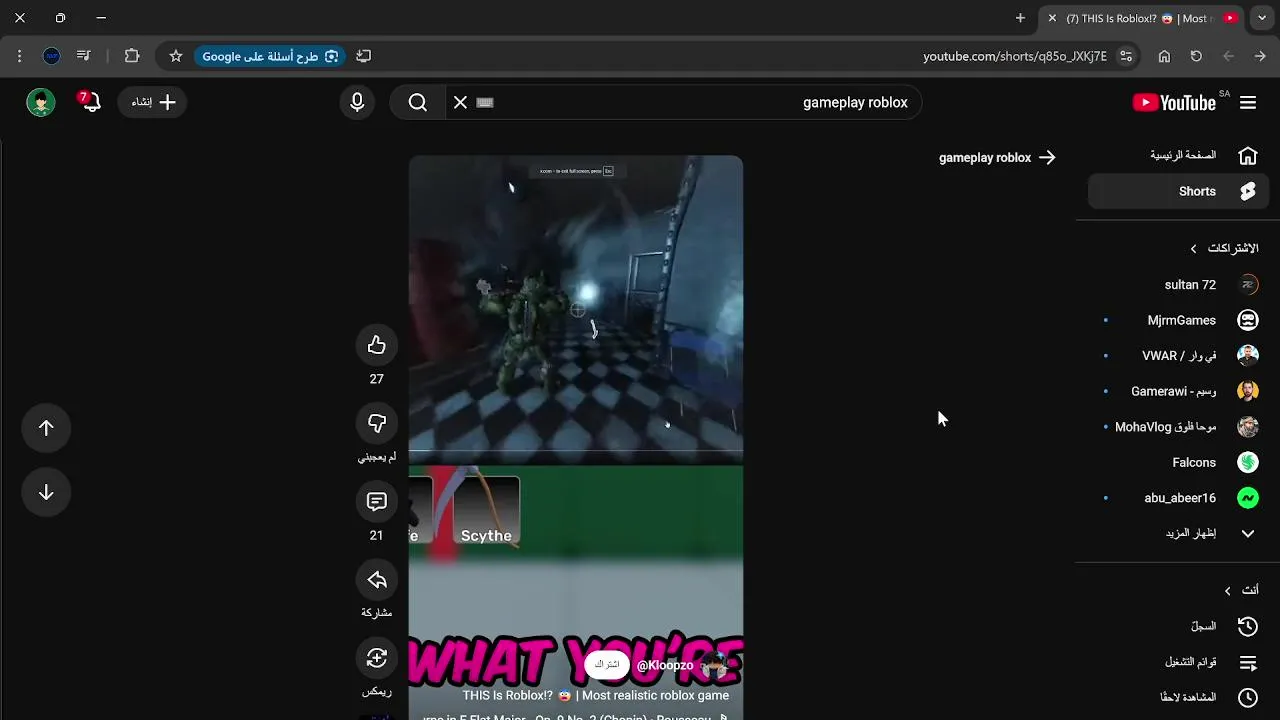1280x720 pixels.
Task: Go to the next short with down arrow
Action: click(x=46, y=492)
